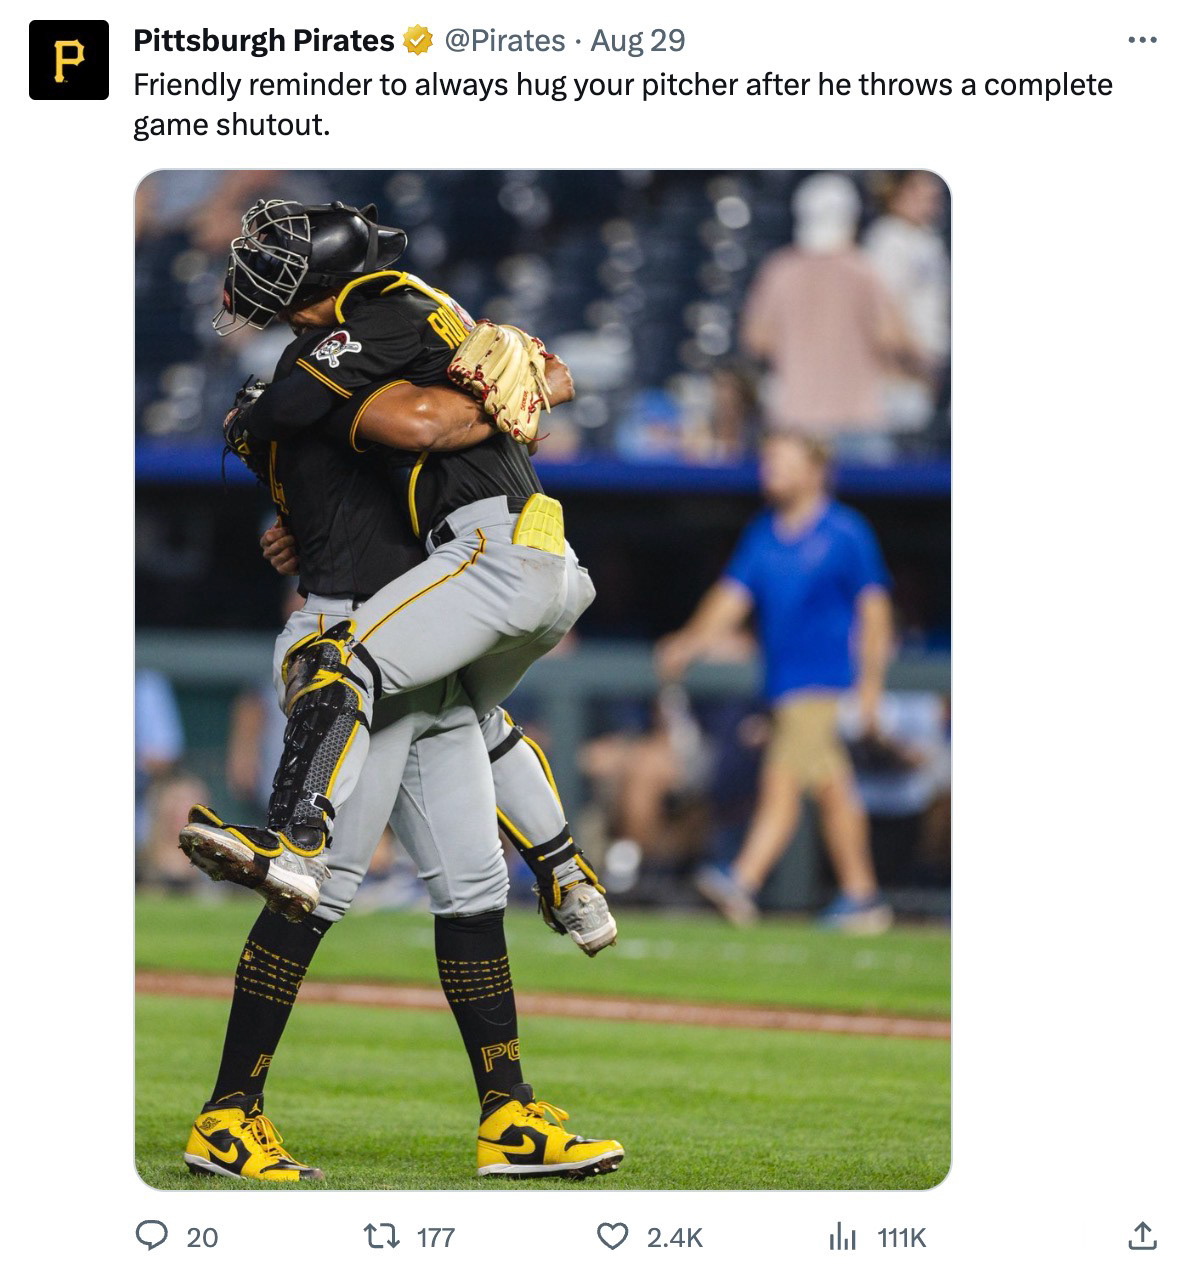Click the retweet count 177

(436, 1238)
